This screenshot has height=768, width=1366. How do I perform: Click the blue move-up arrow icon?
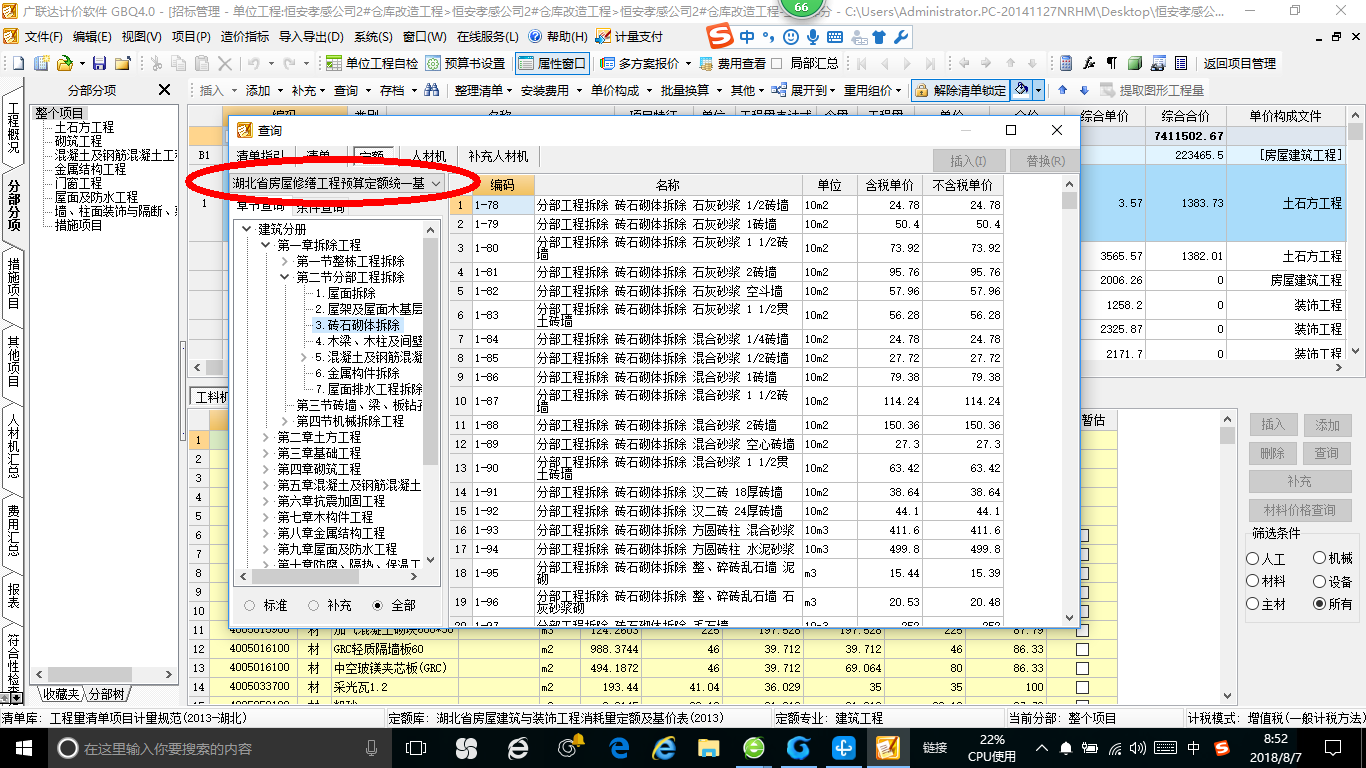click(x=1062, y=90)
